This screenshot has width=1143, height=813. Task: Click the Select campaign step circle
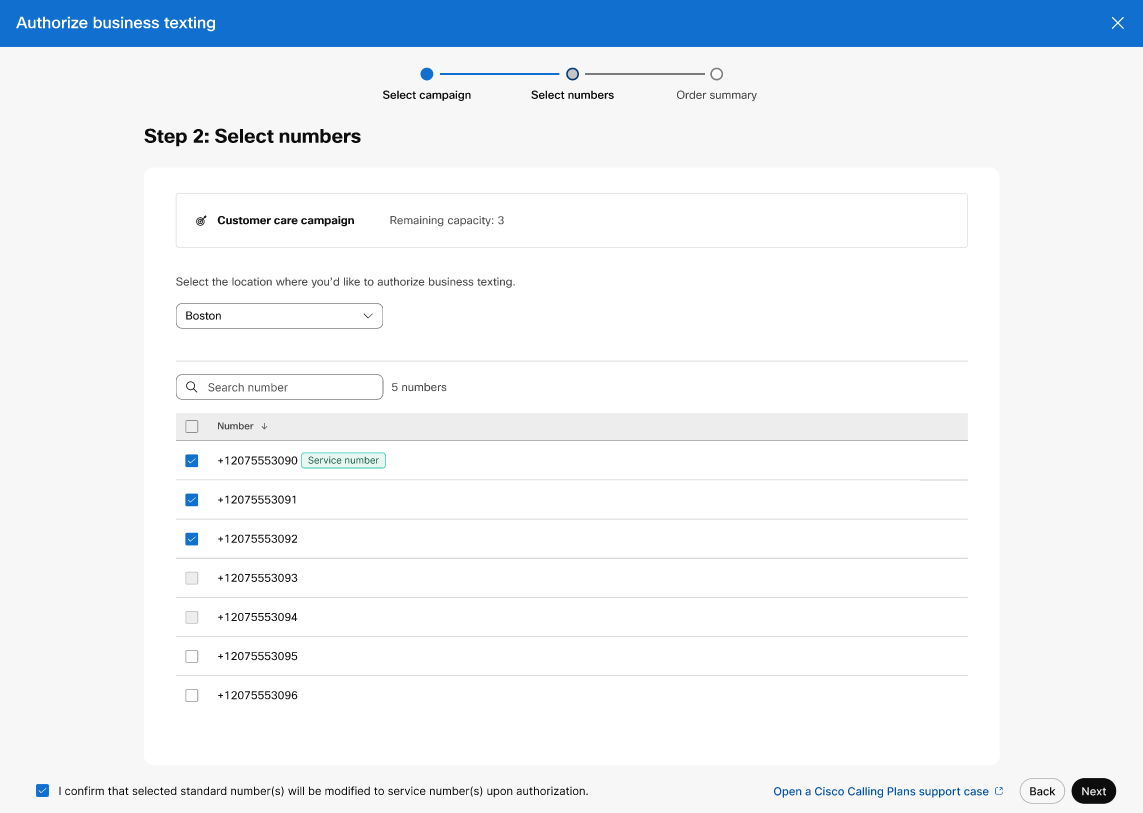pyautogui.click(x=427, y=74)
